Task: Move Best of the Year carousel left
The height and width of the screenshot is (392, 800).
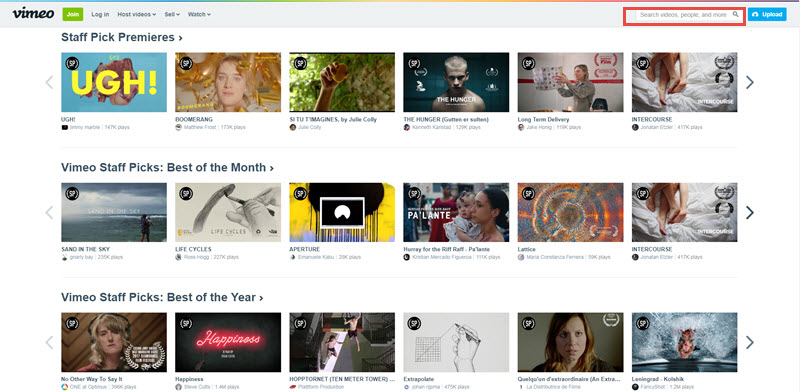Action: [x=49, y=342]
